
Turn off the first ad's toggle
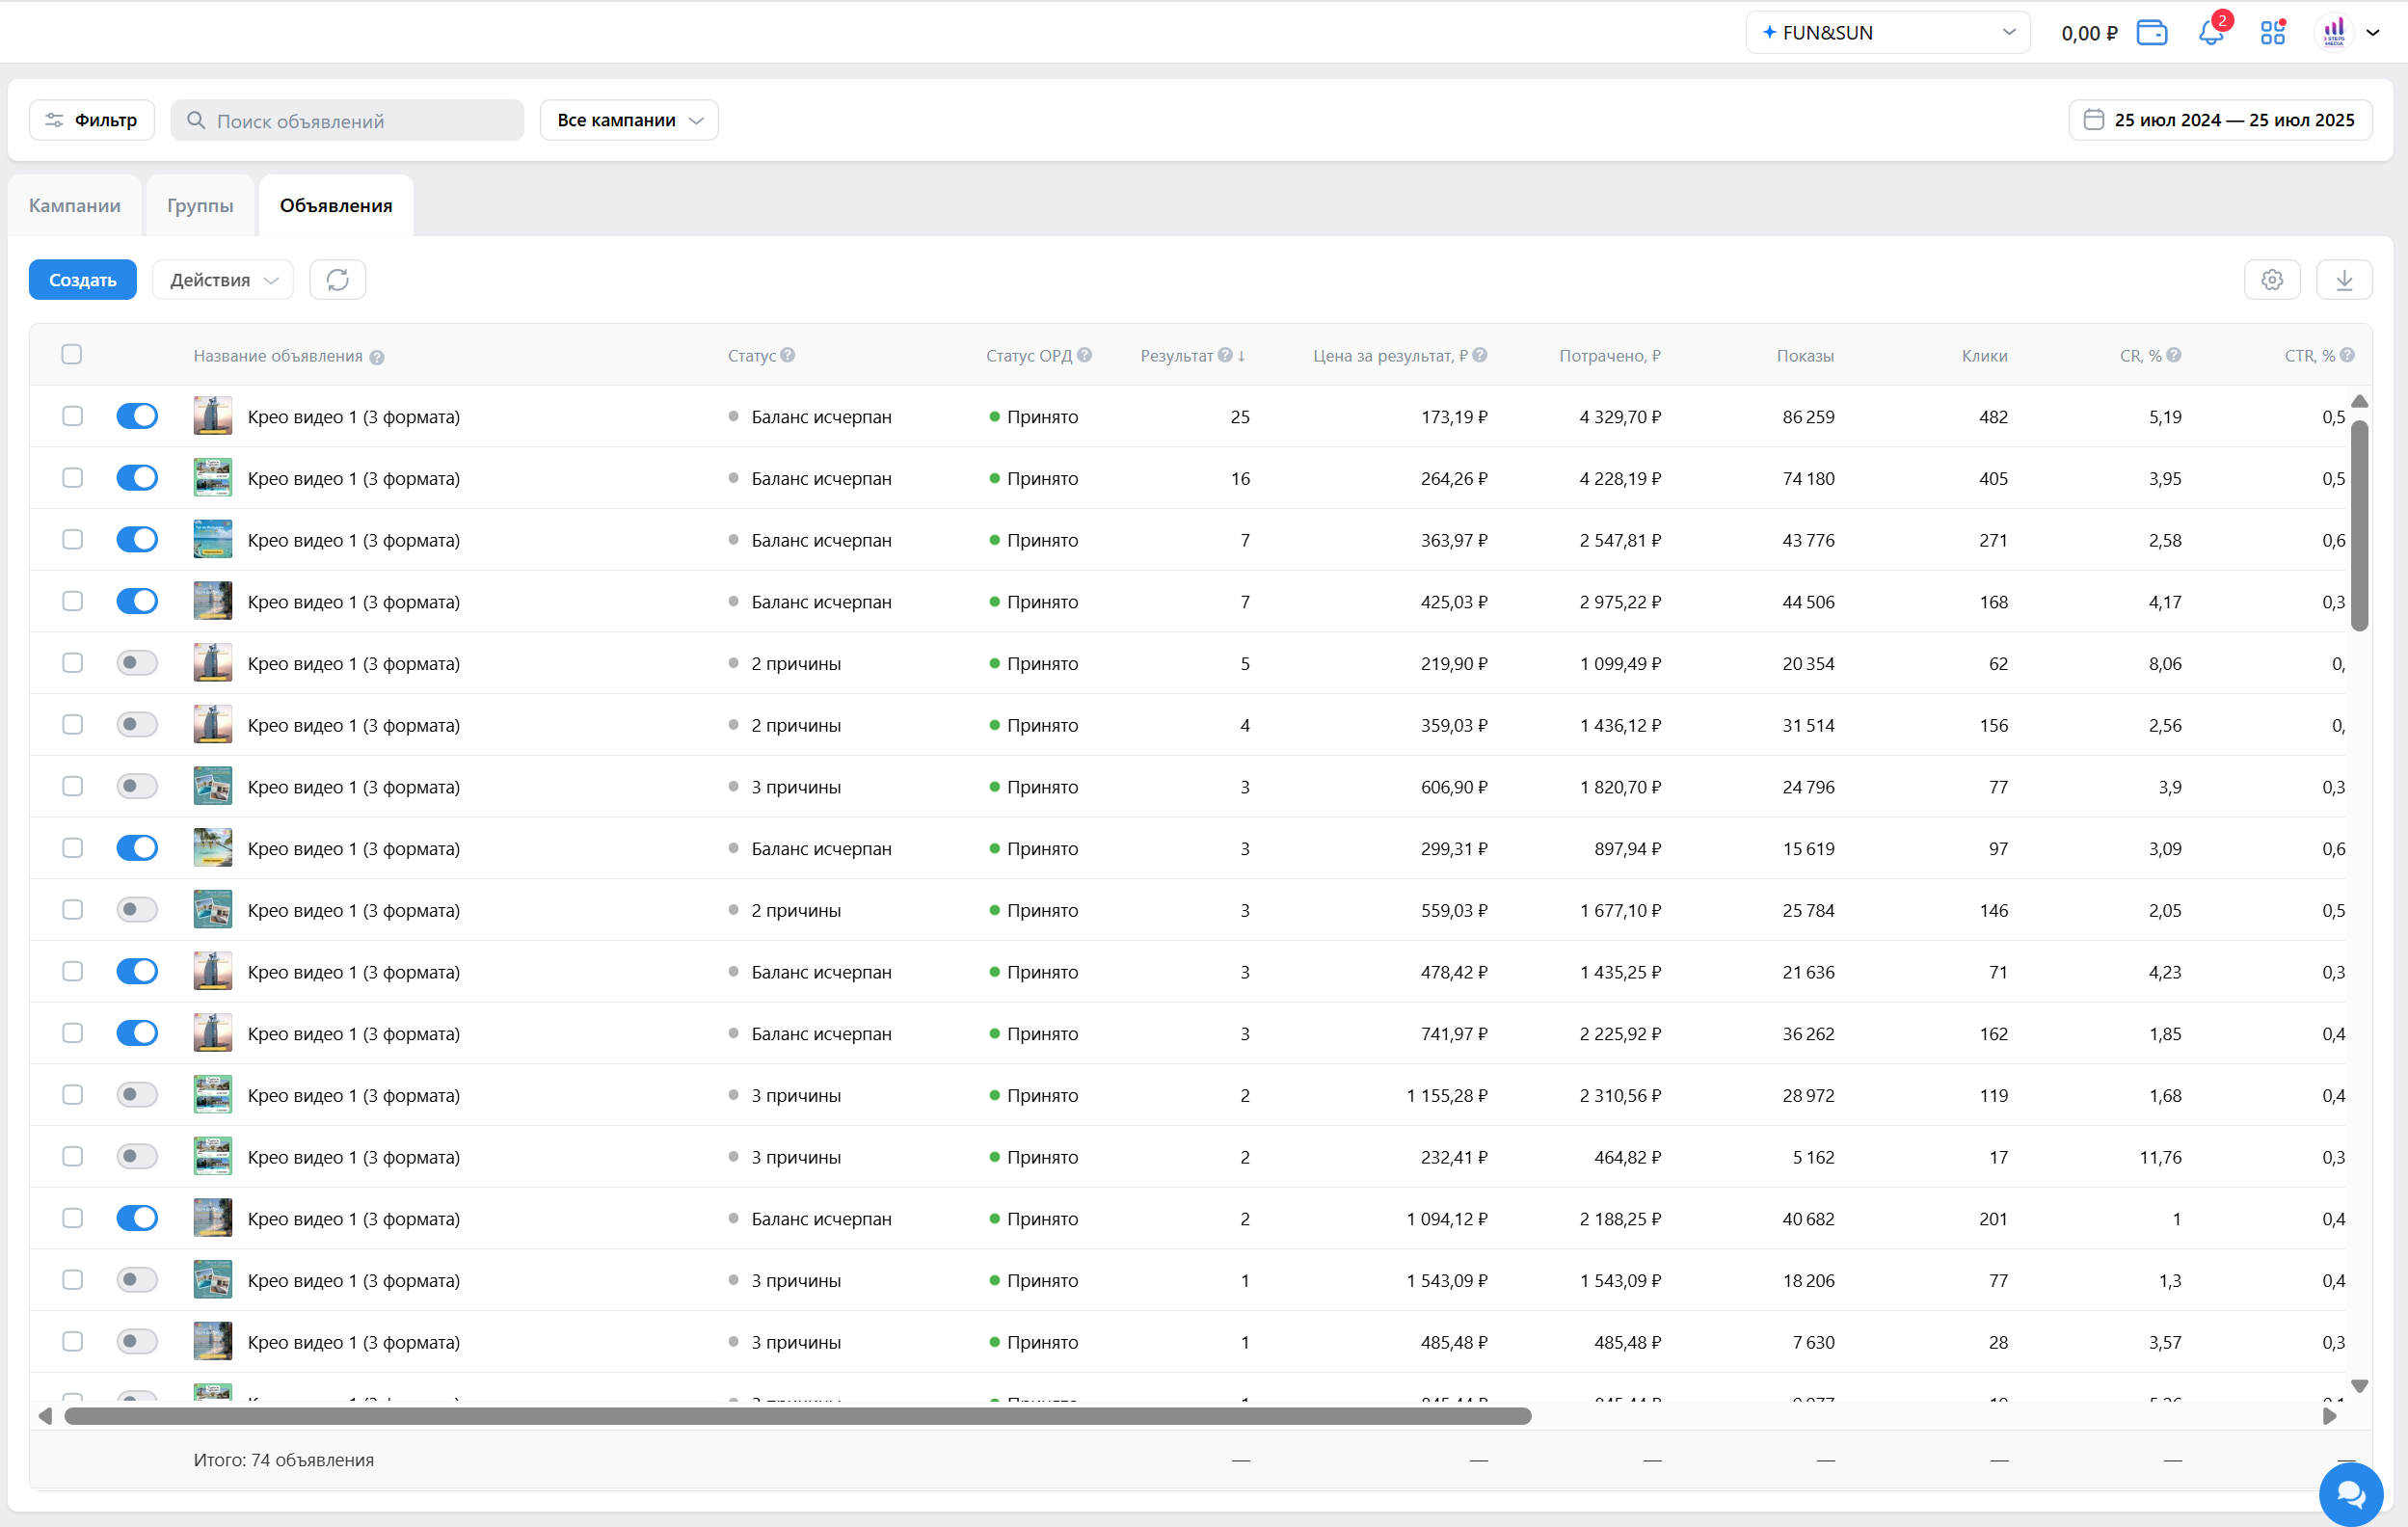tap(137, 416)
